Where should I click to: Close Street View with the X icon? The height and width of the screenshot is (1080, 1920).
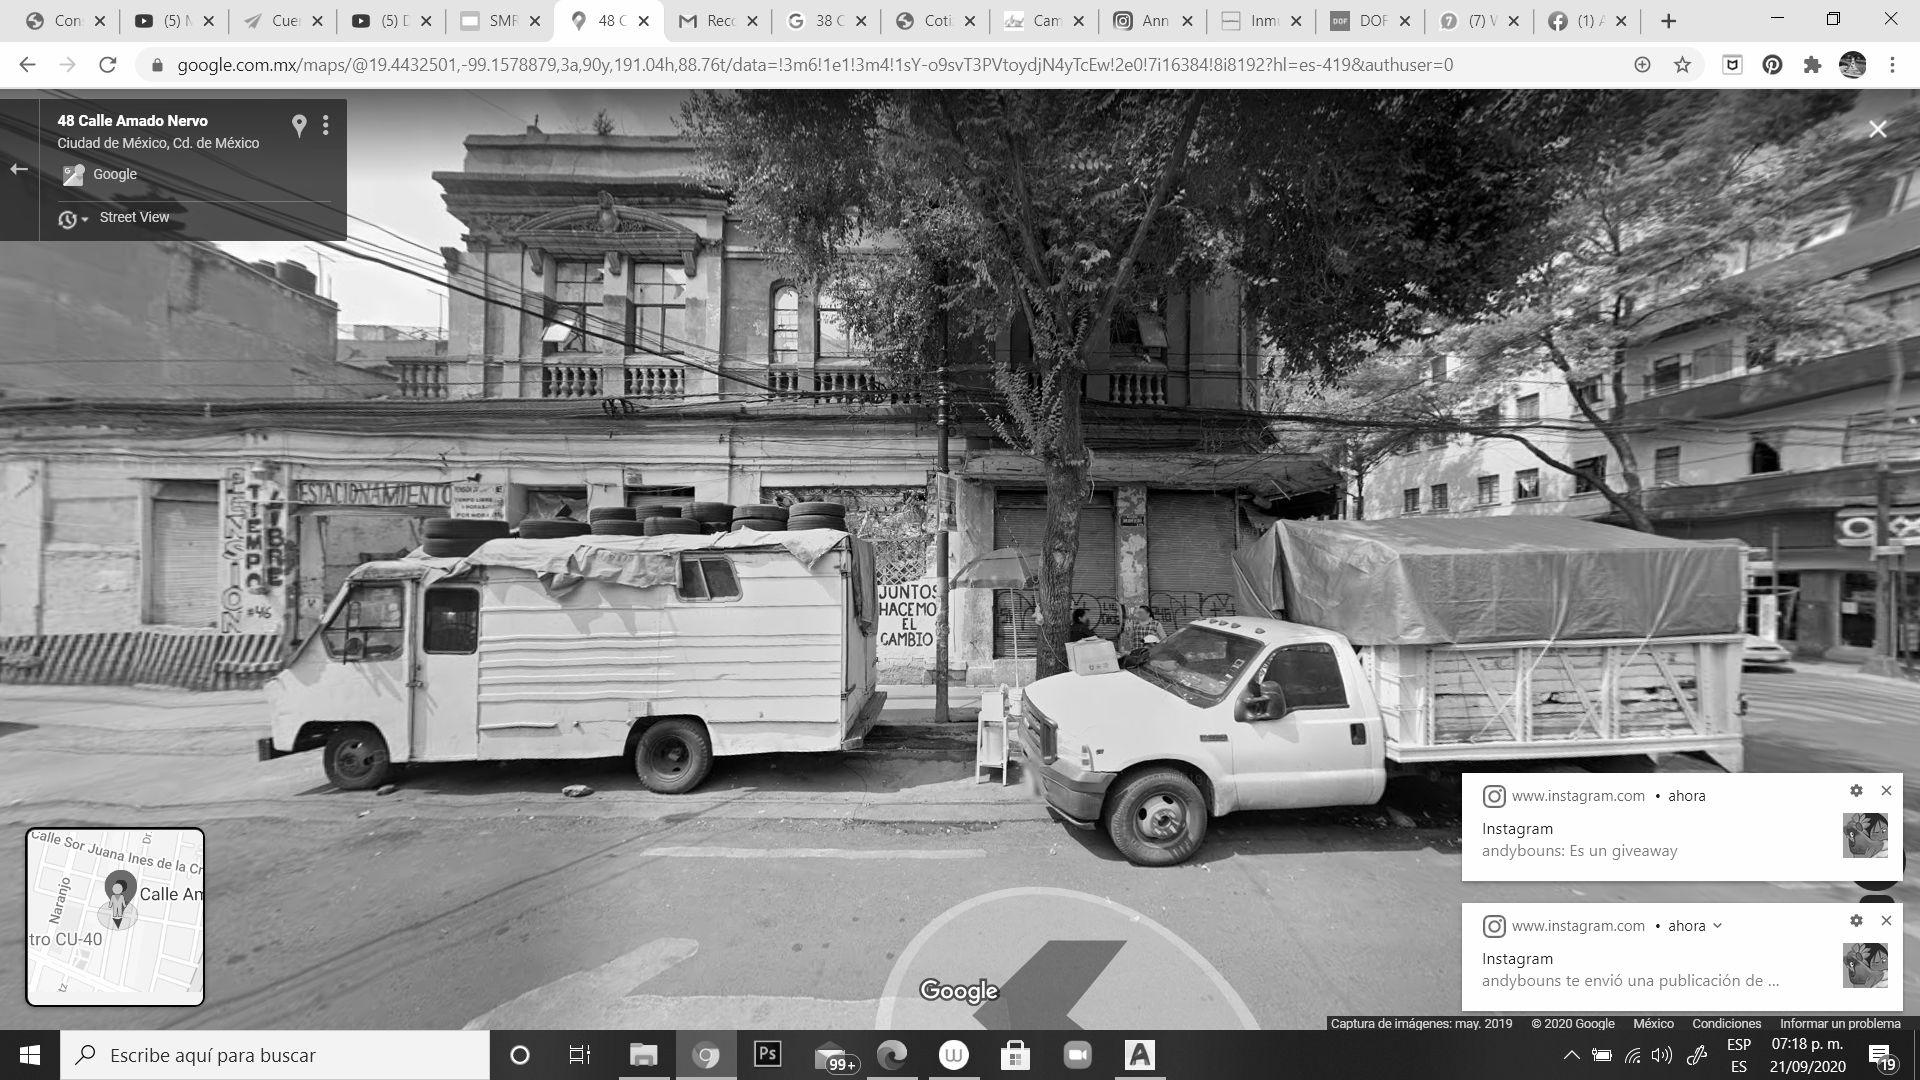point(1877,129)
